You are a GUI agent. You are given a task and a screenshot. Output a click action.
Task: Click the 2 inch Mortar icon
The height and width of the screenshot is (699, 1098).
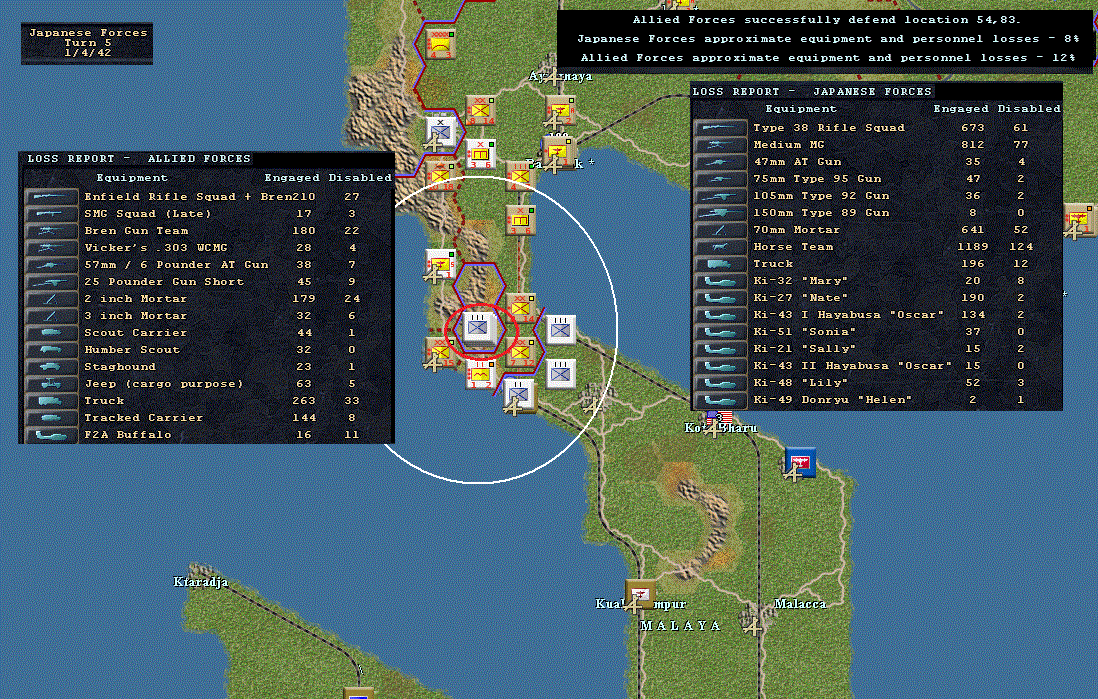click(51, 299)
